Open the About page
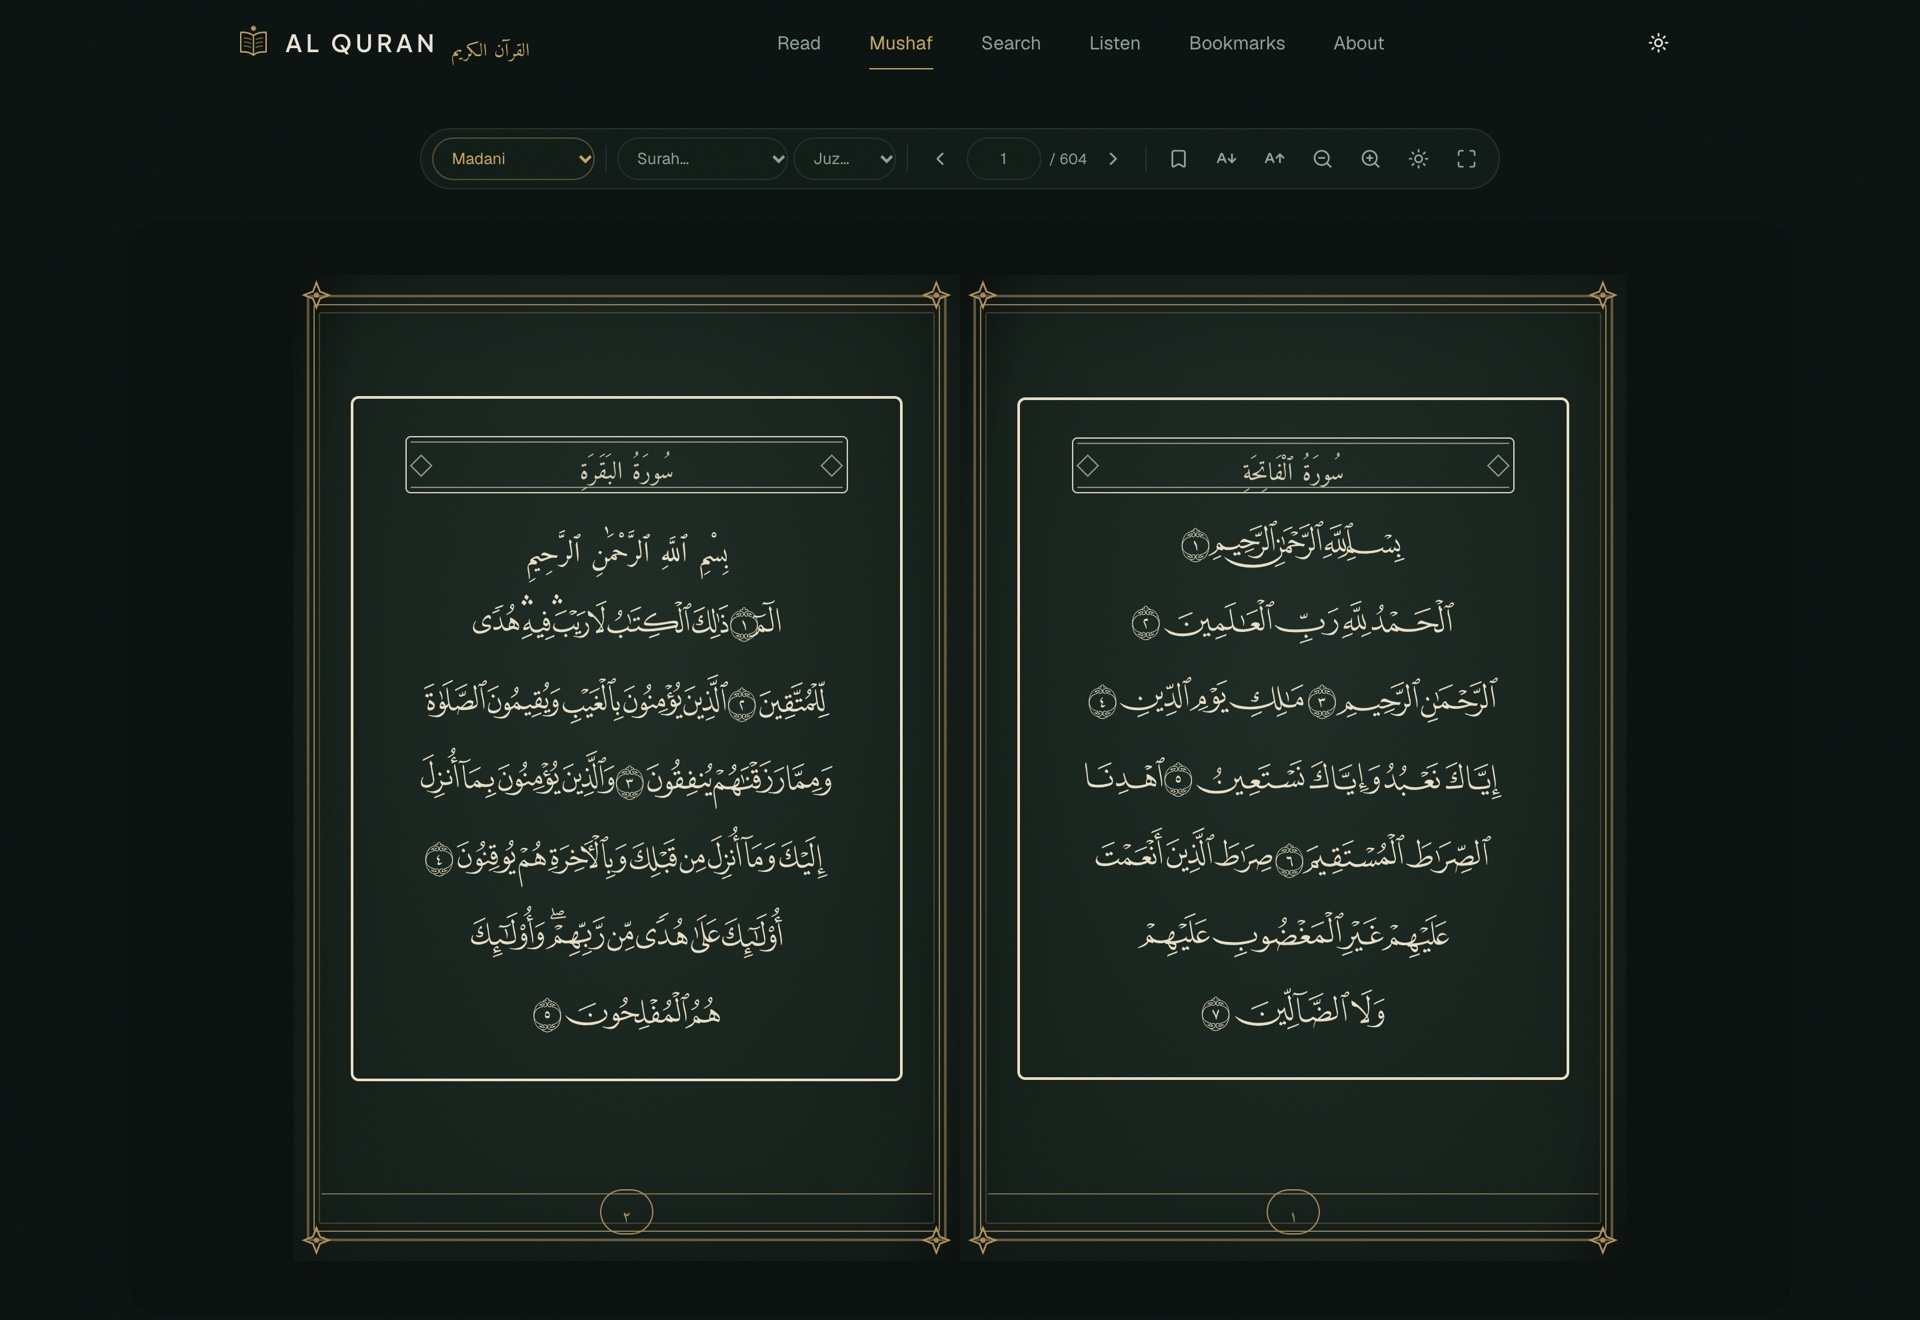 [1358, 43]
